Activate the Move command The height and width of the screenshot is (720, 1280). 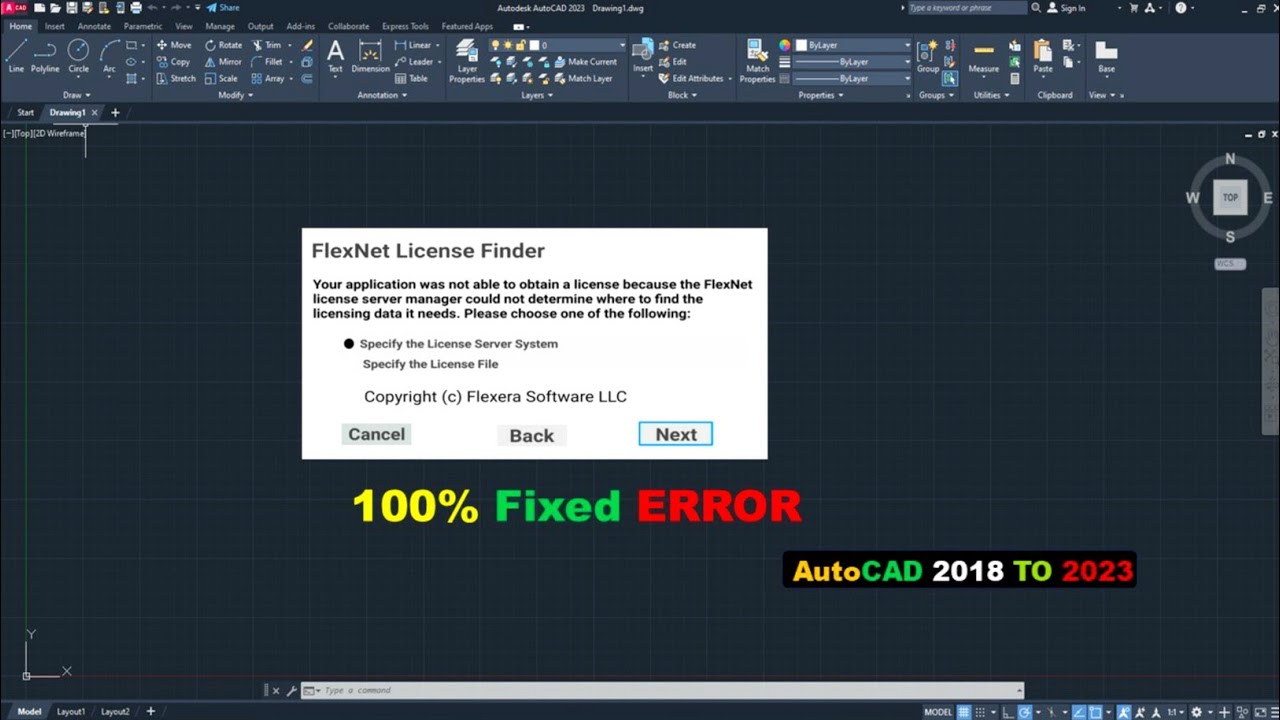pyautogui.click(x=174, y=45)
